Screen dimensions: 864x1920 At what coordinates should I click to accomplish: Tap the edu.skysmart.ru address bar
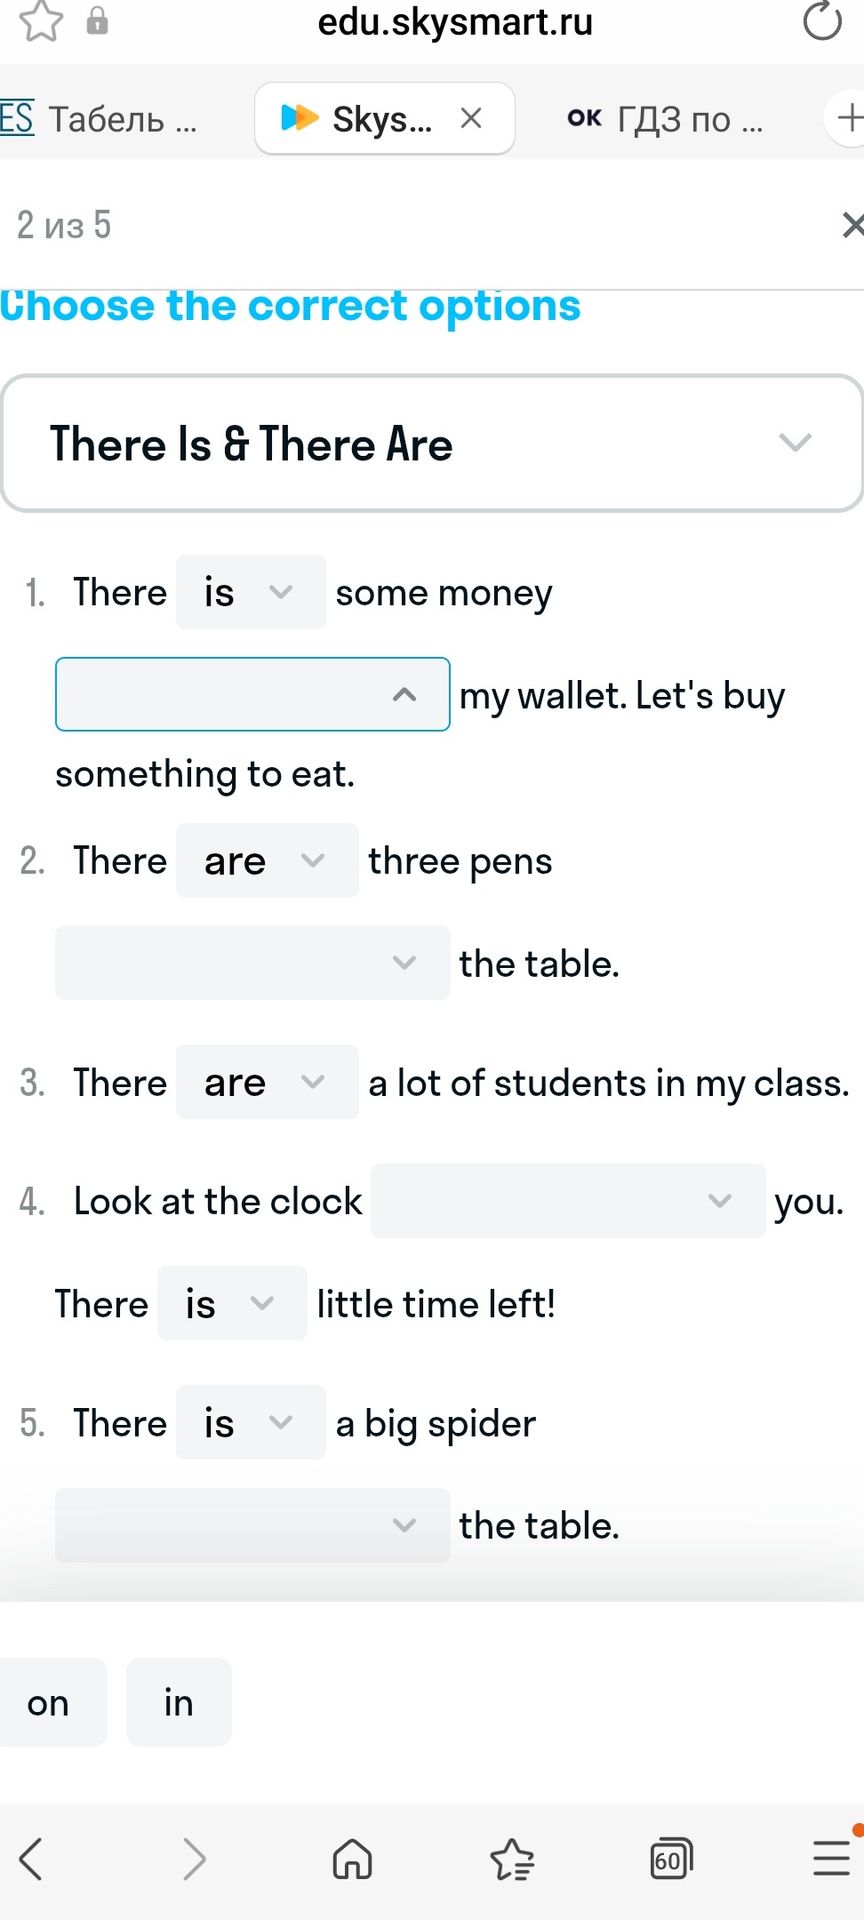pyautogui.click(x=455, y=21)
